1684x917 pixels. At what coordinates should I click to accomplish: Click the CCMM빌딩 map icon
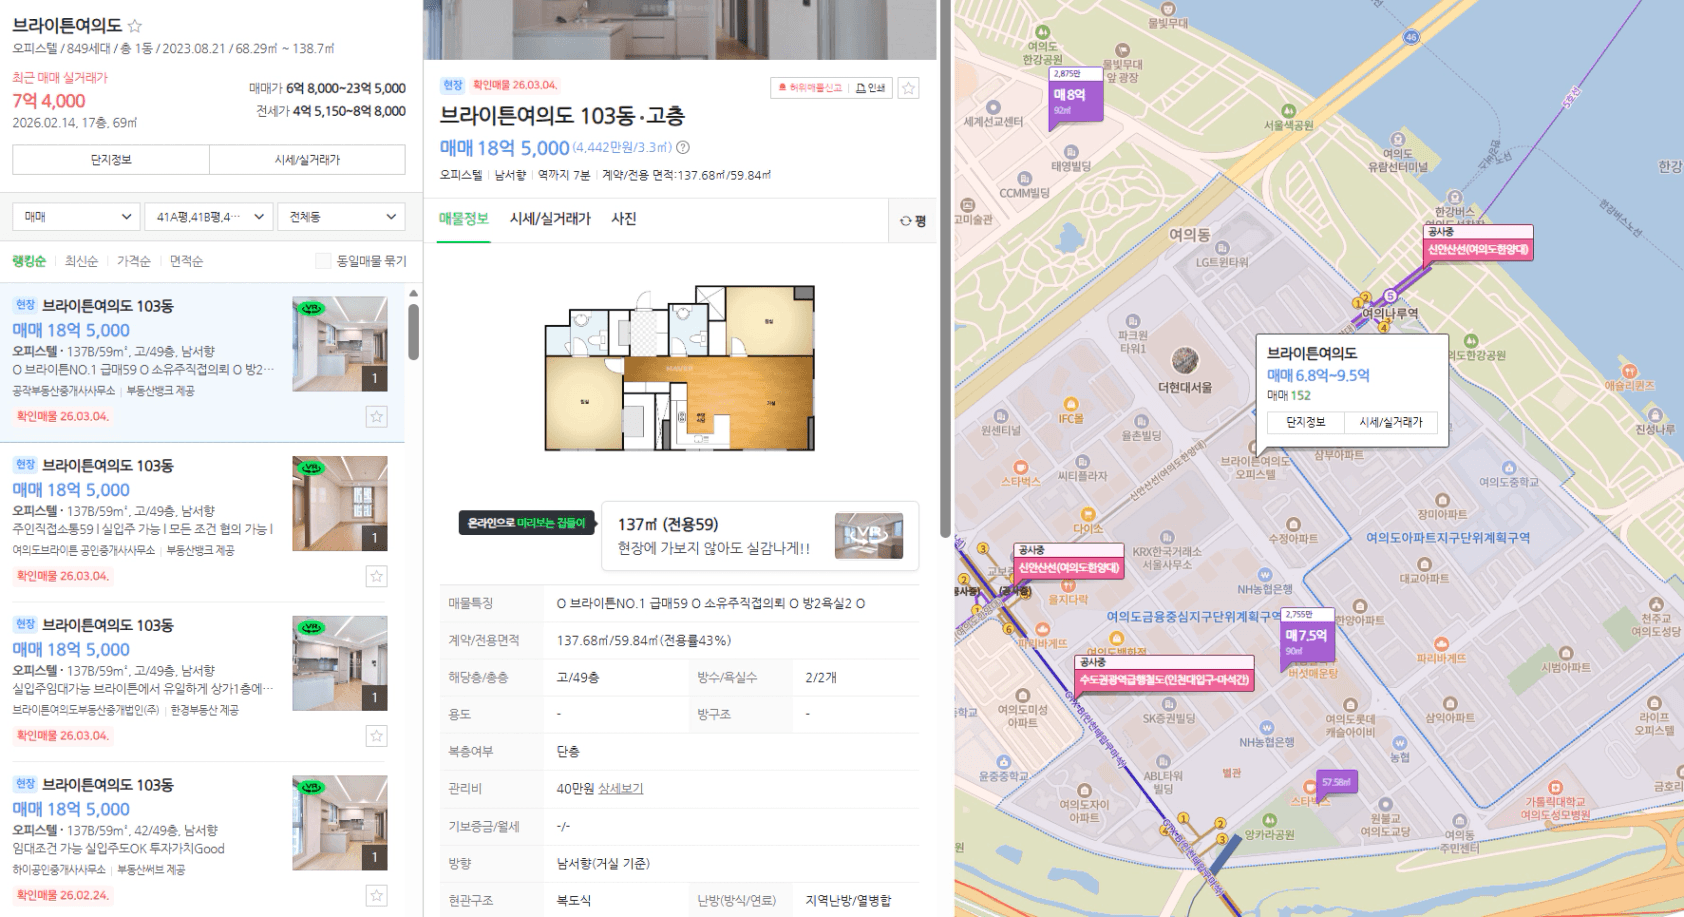(x=1025, y=179)
